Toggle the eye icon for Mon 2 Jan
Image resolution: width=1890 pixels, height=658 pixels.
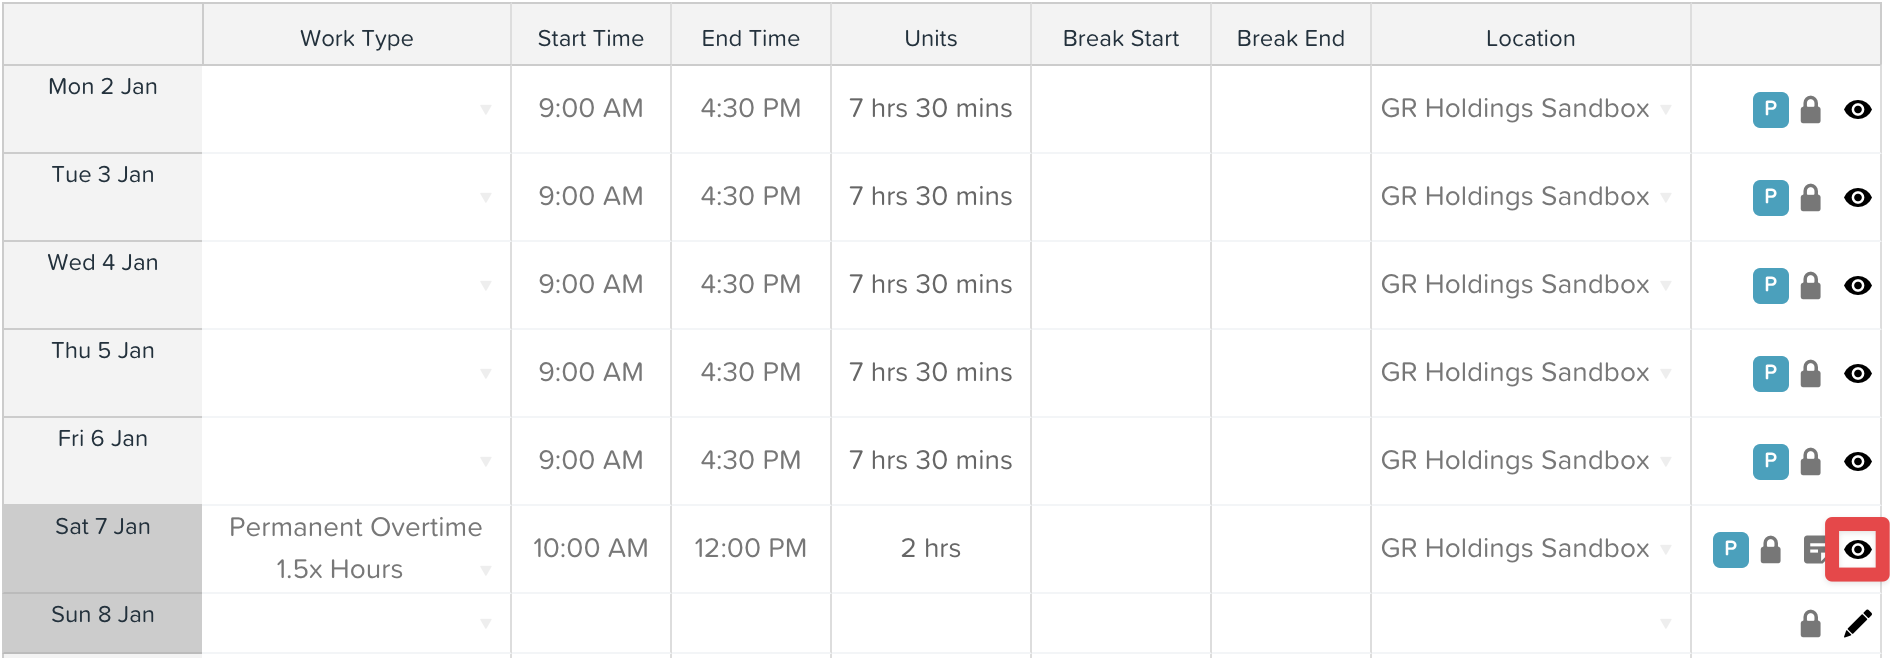(1858, 109)
